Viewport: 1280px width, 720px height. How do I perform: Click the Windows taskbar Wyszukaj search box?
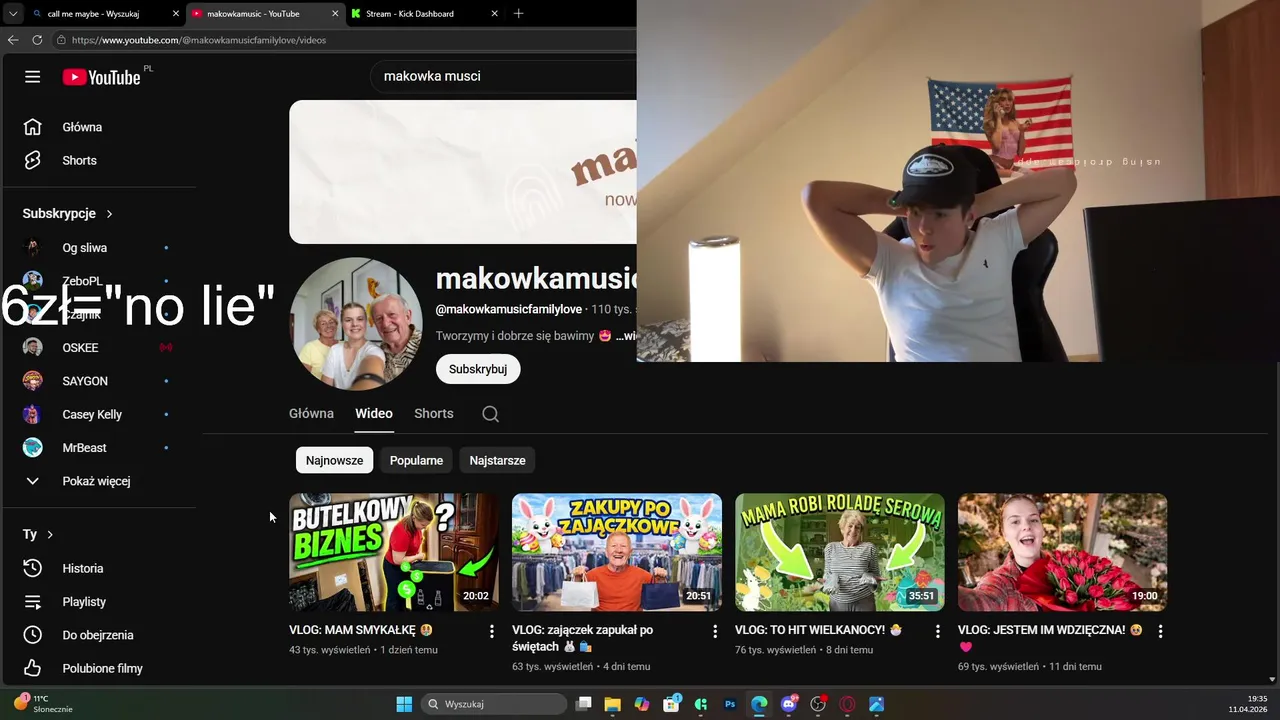pos(494,704)
